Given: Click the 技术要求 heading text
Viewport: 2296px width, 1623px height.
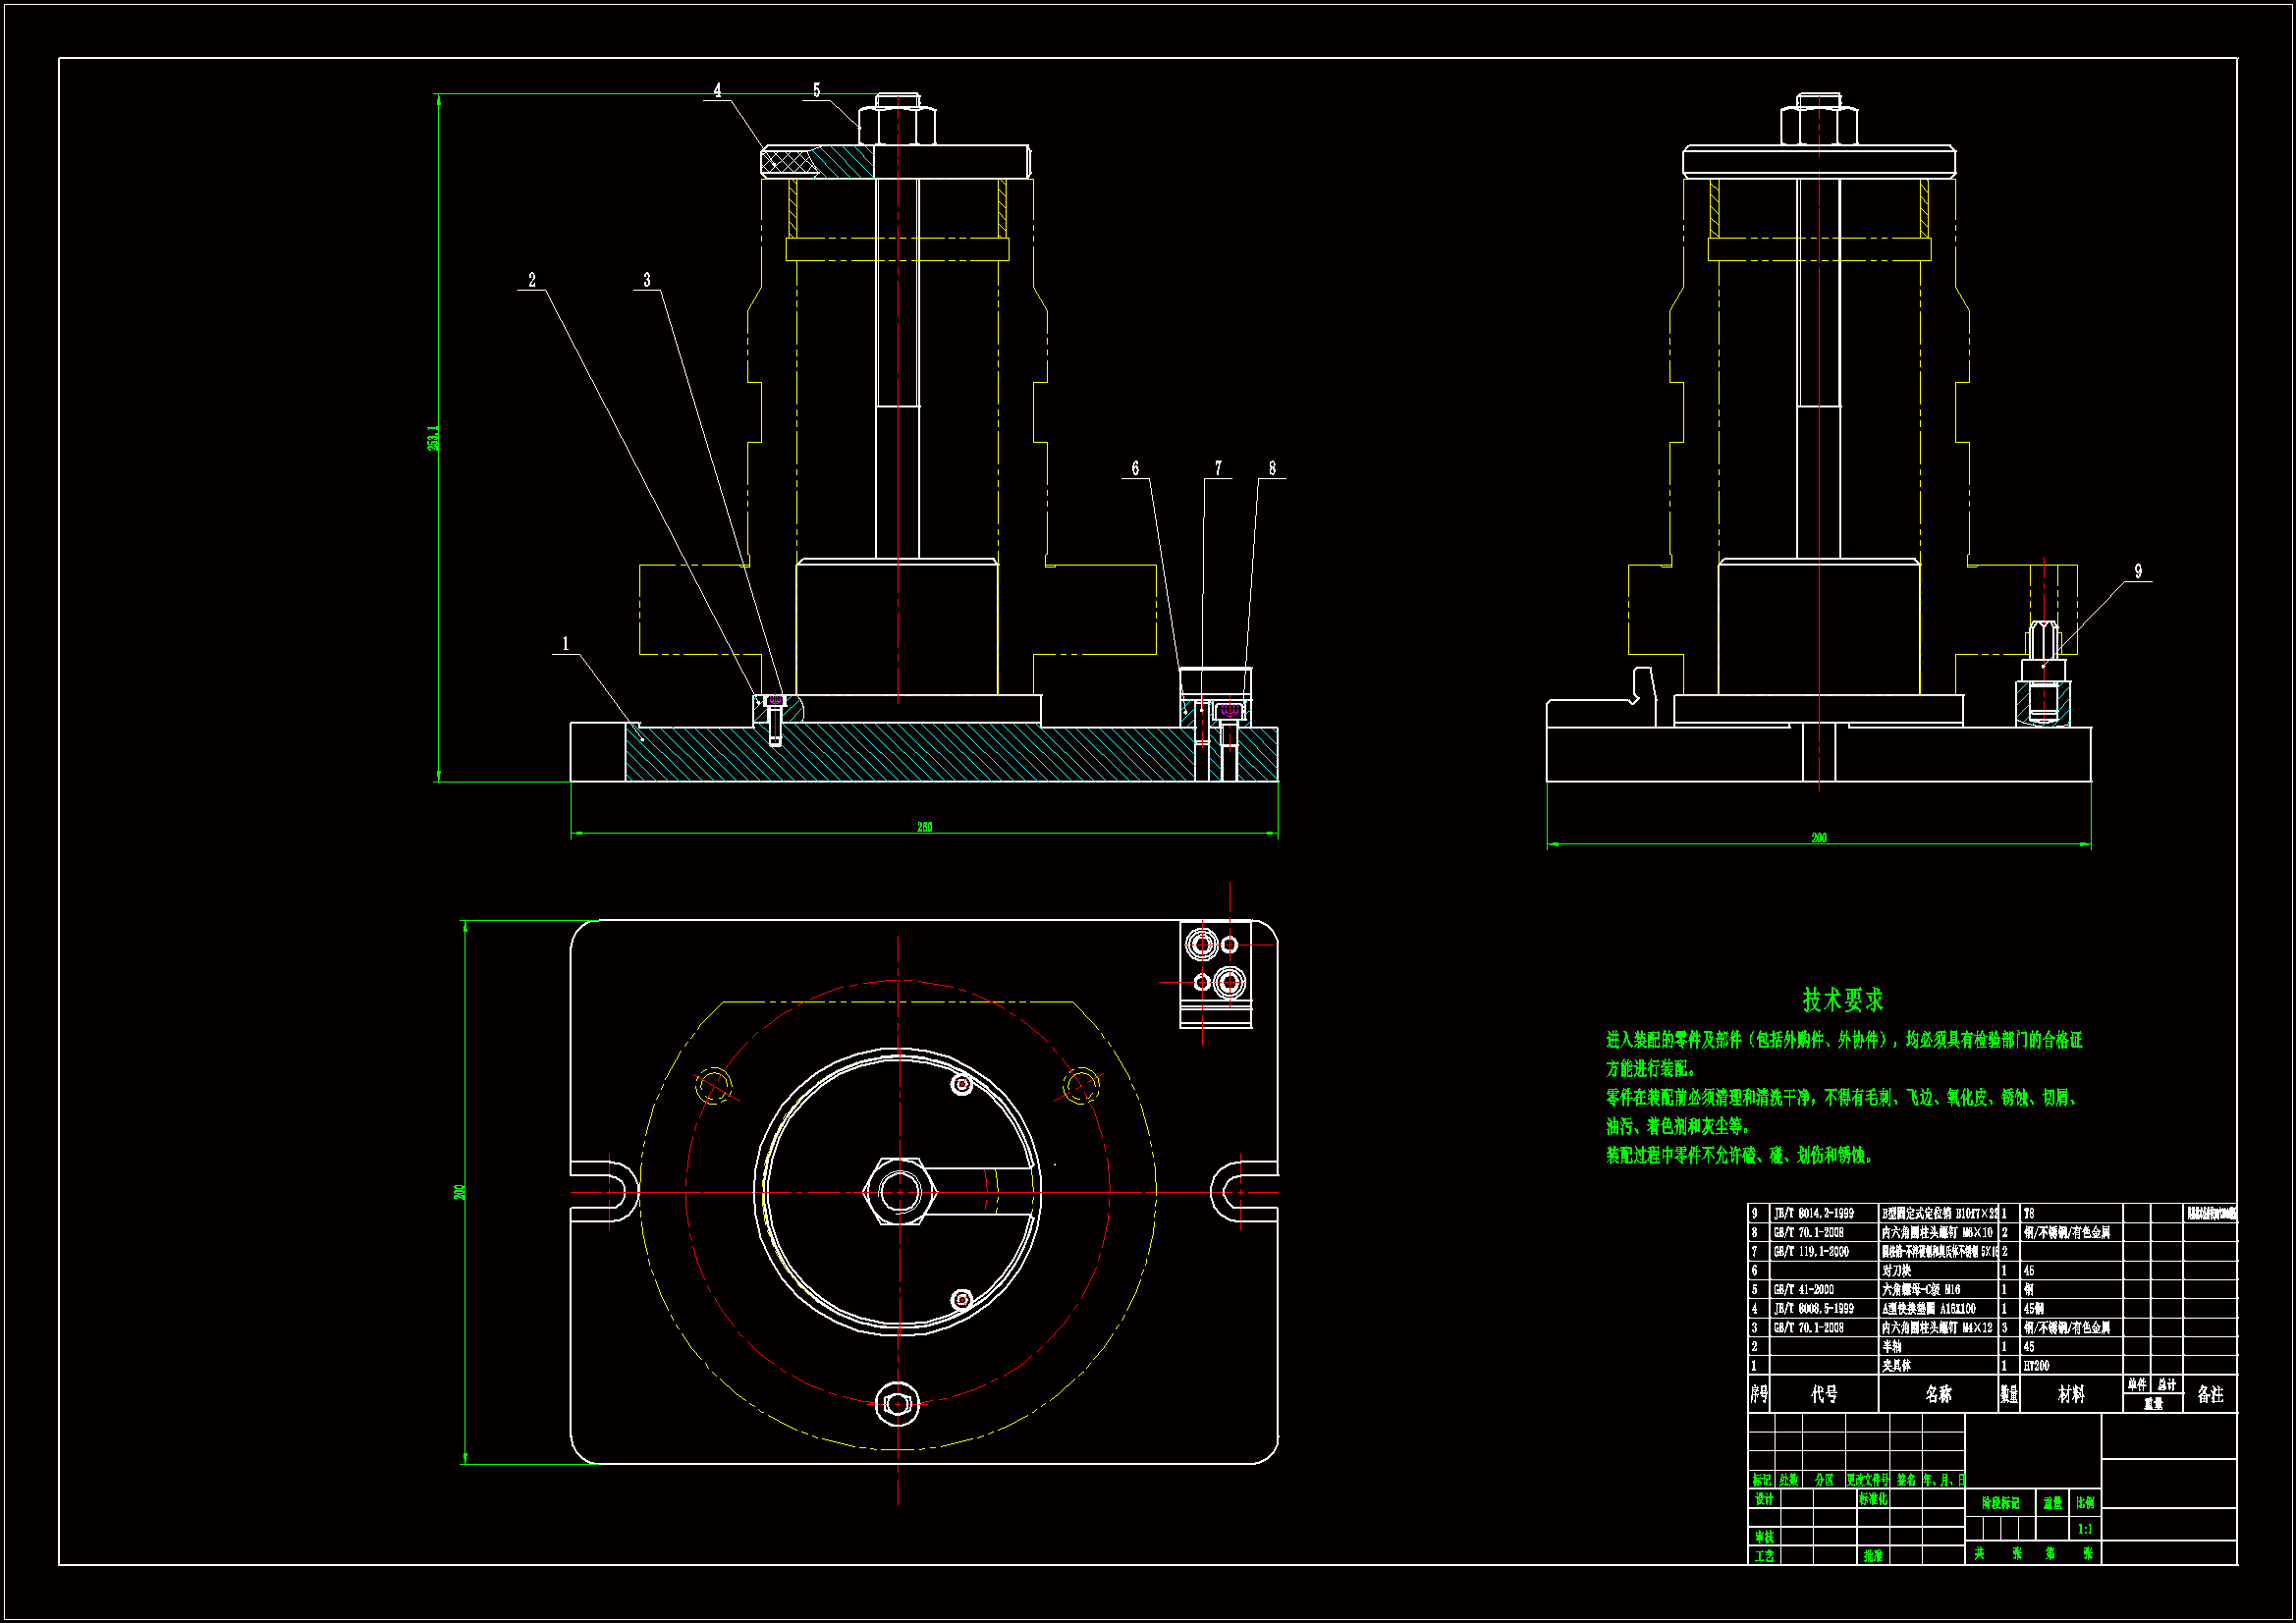Looking at the screenshot, I should point(1842,999).
